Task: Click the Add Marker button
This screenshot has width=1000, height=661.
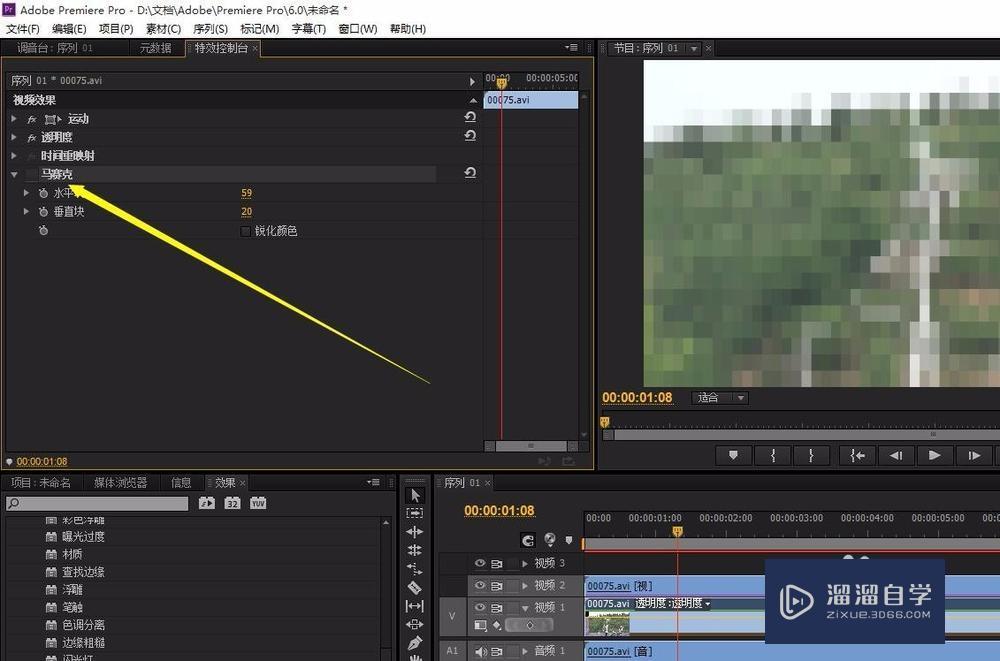Action: coord(733,455)
